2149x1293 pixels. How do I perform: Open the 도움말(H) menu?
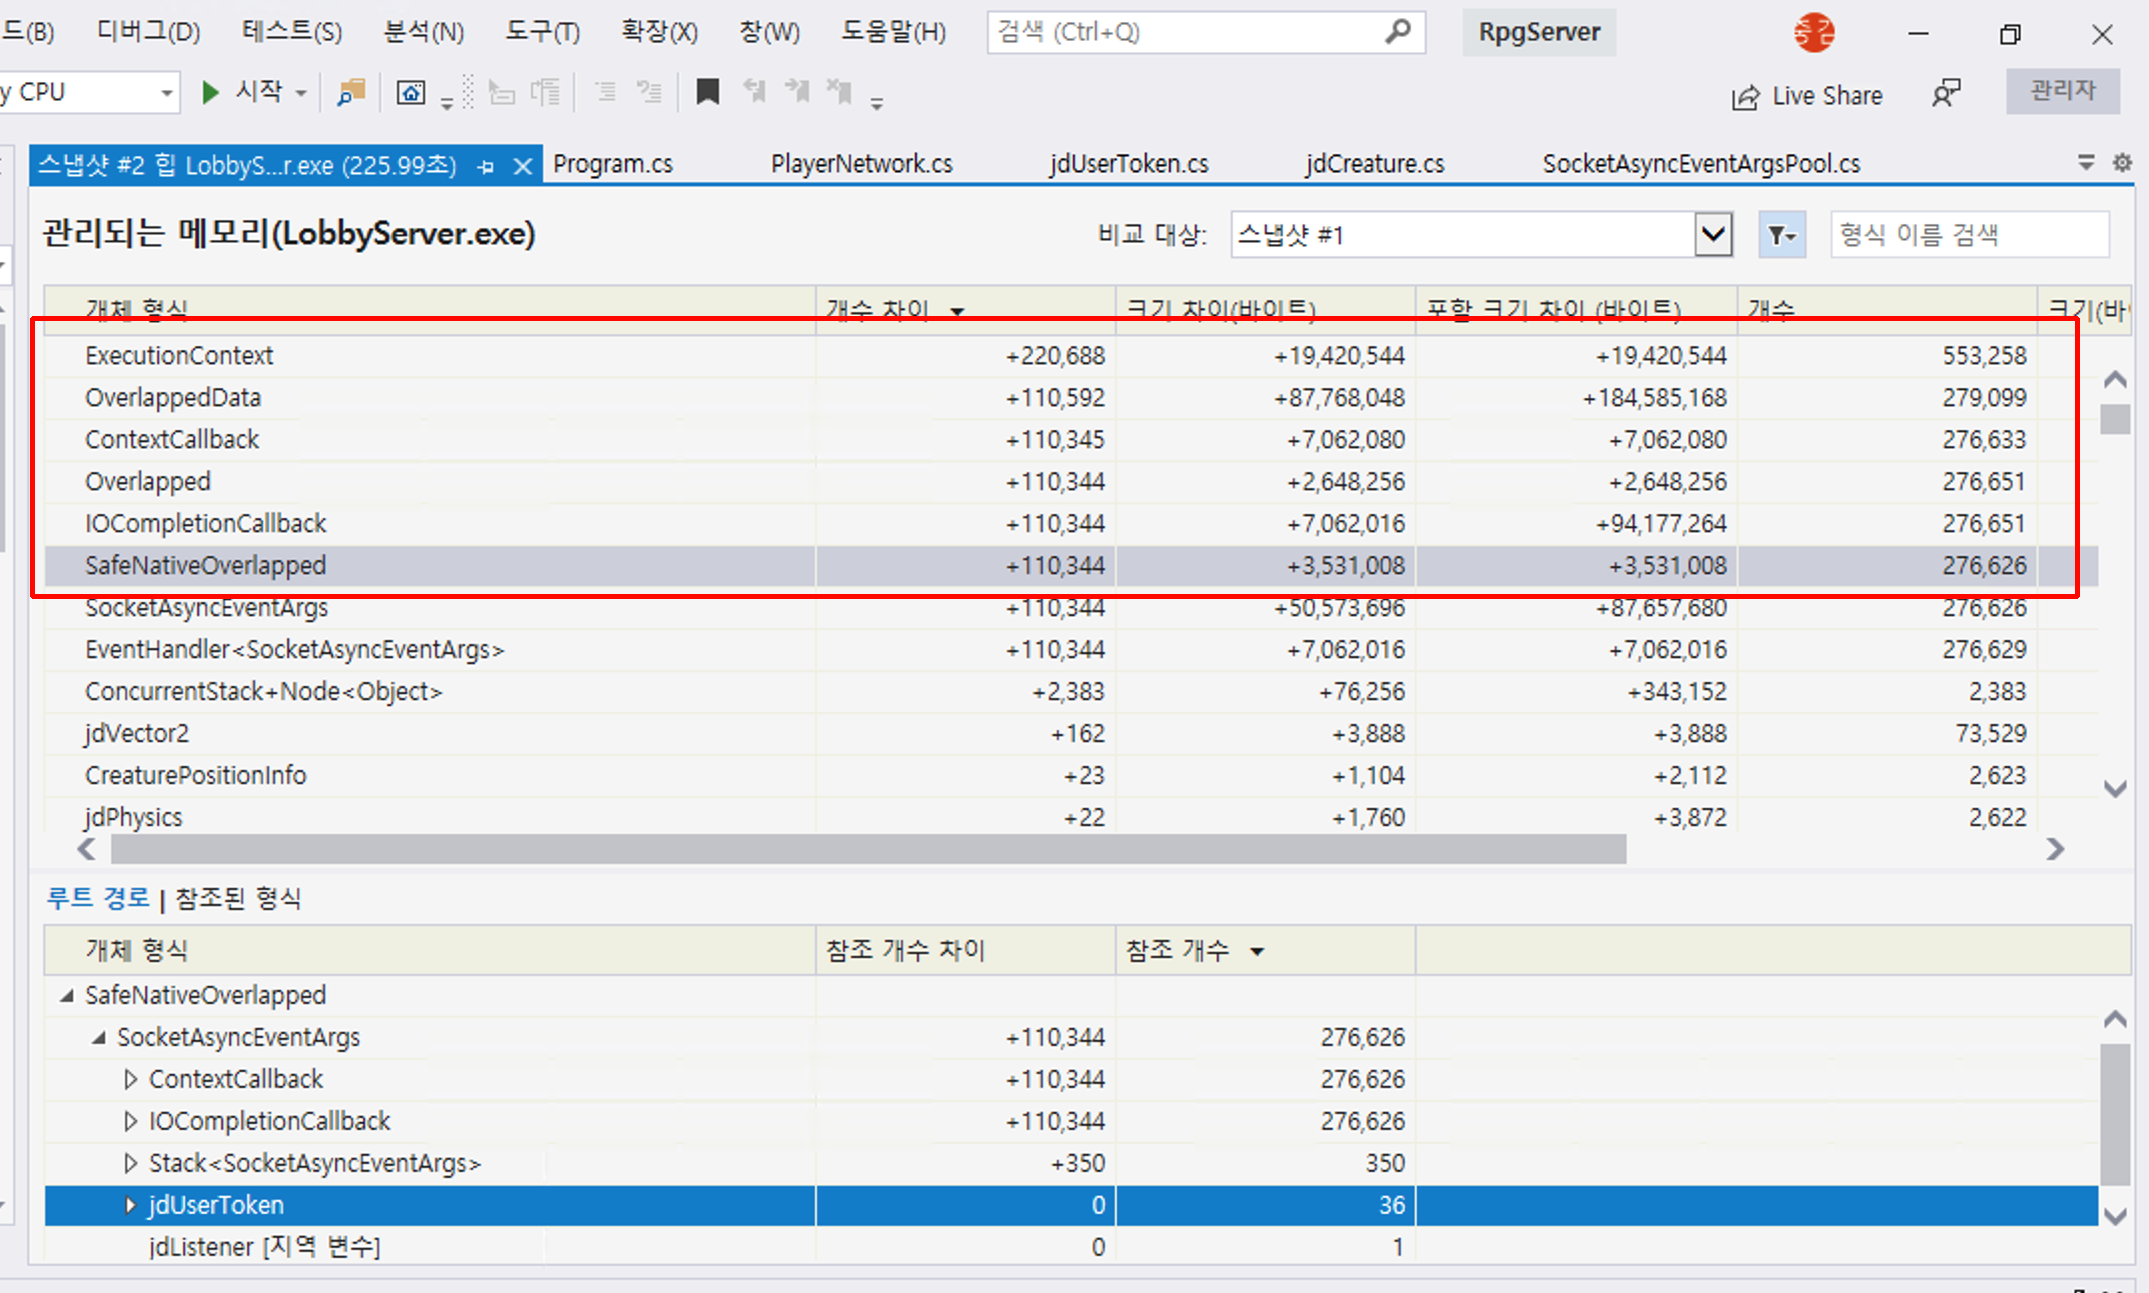click(x=893, y=32)
